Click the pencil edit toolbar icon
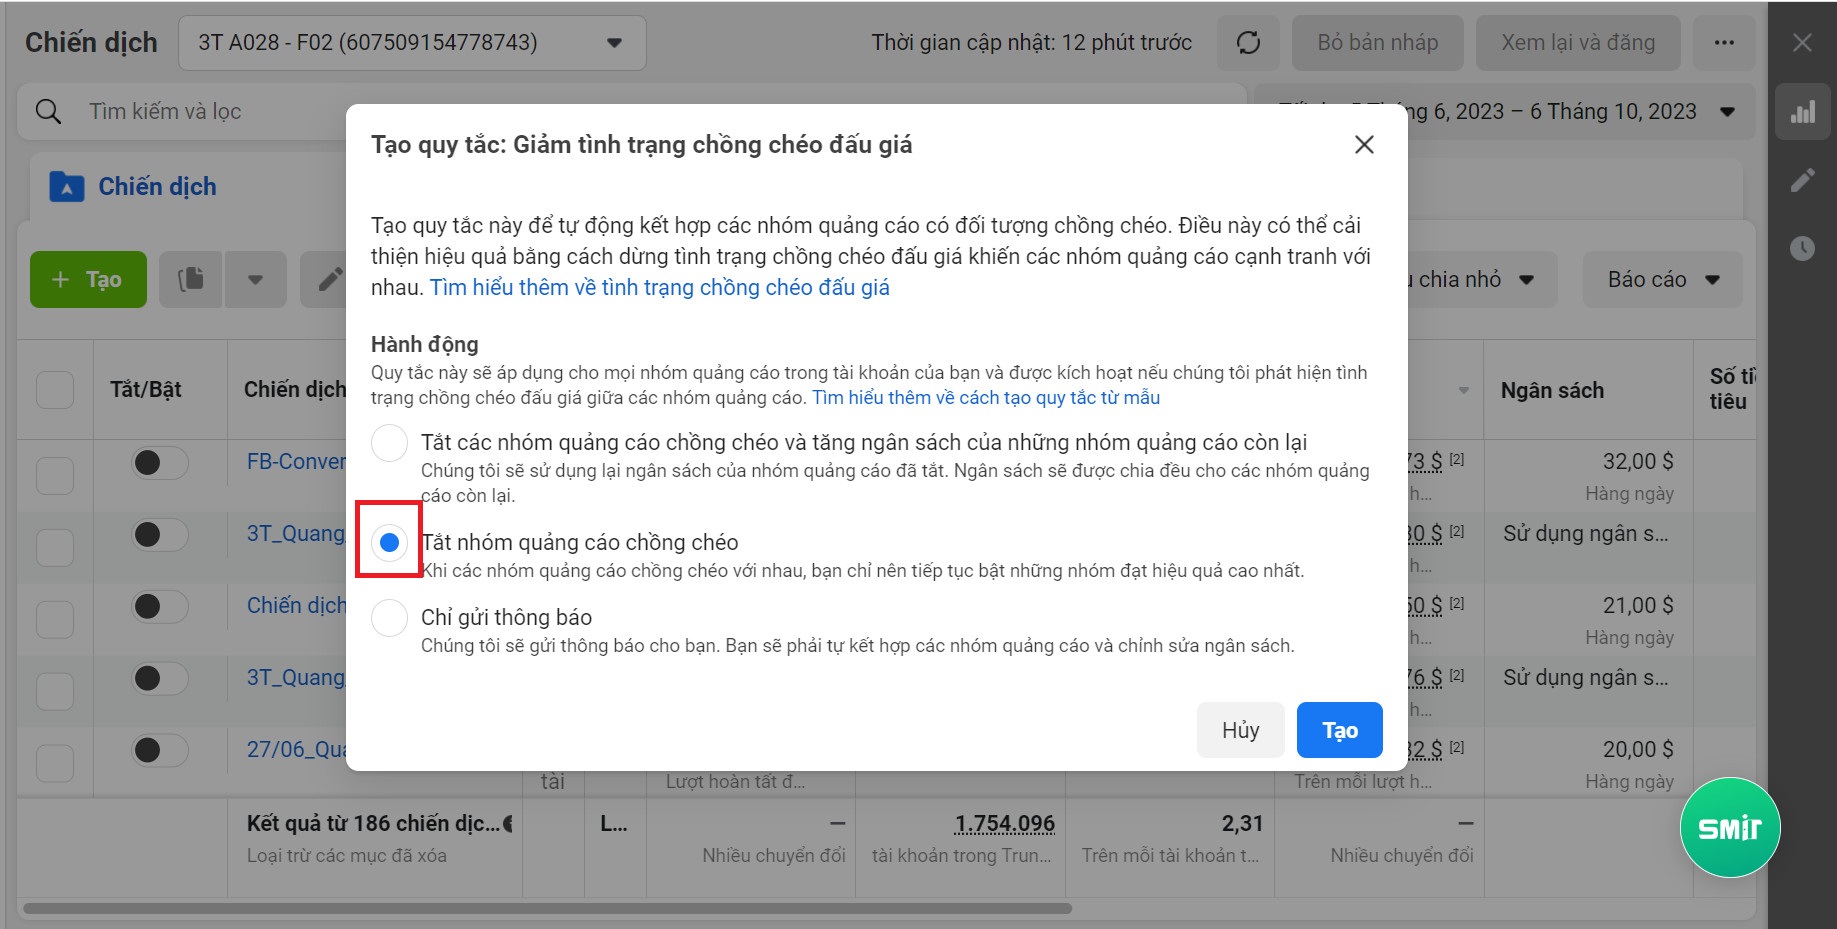1837x929 pixels. coord(330,279)
